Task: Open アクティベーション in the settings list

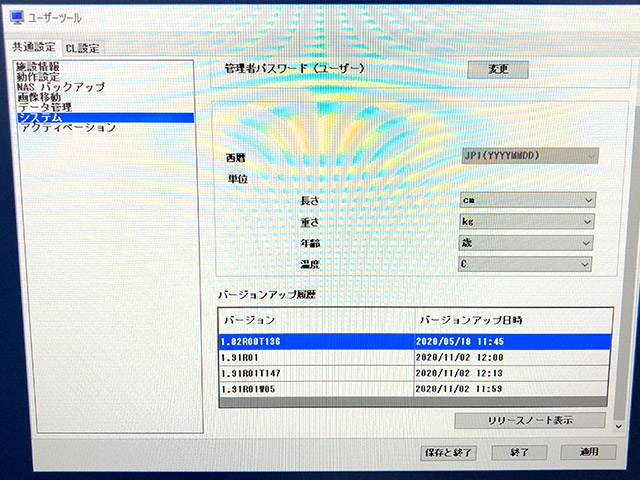Action: click(68, 128)
